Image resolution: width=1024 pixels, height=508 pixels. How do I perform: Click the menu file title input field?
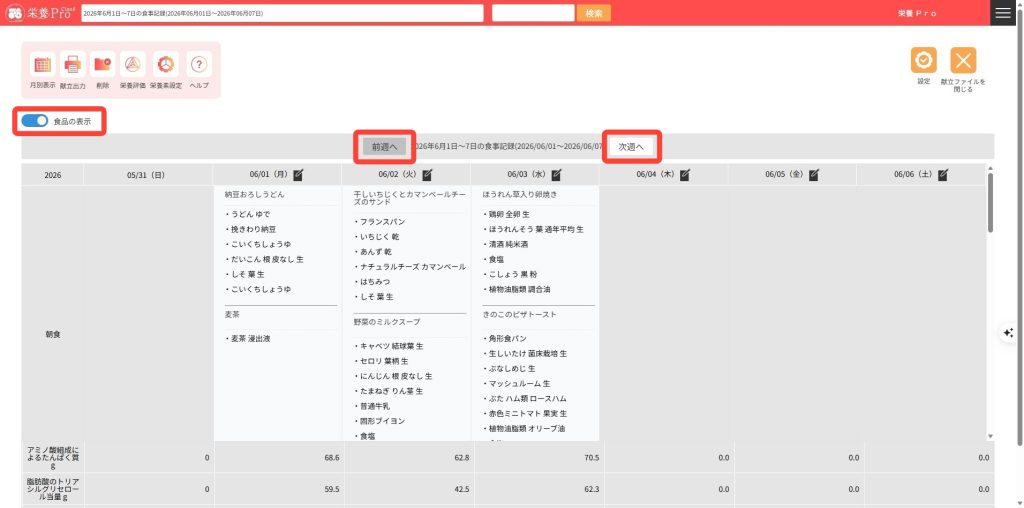click(282, 13)
